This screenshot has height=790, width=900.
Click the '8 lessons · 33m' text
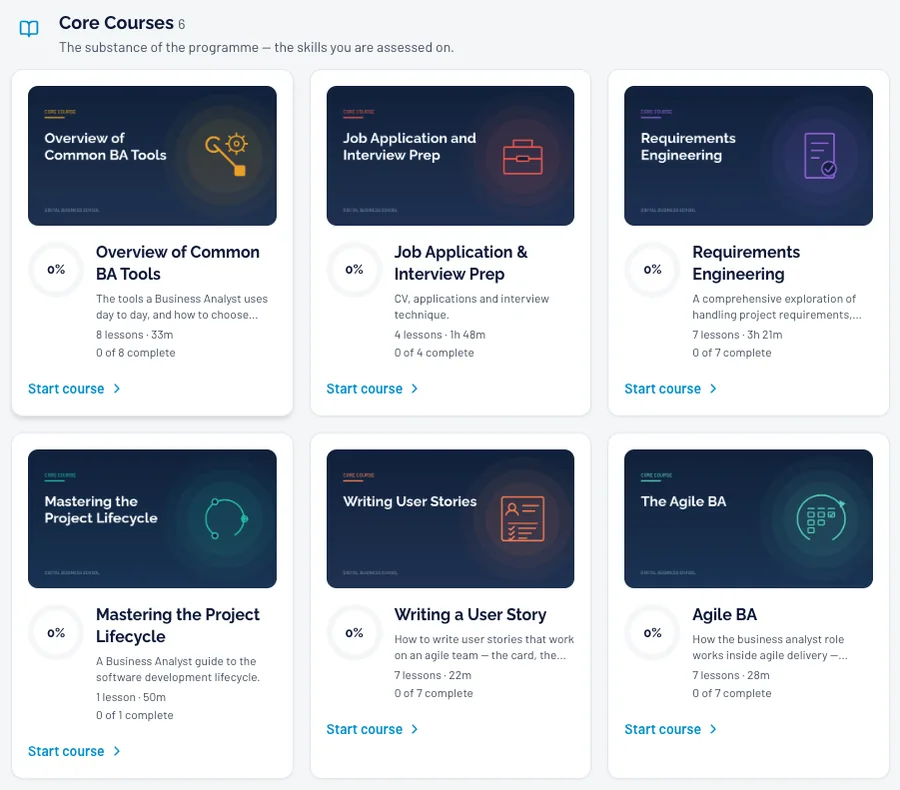[x=134, y=335]
